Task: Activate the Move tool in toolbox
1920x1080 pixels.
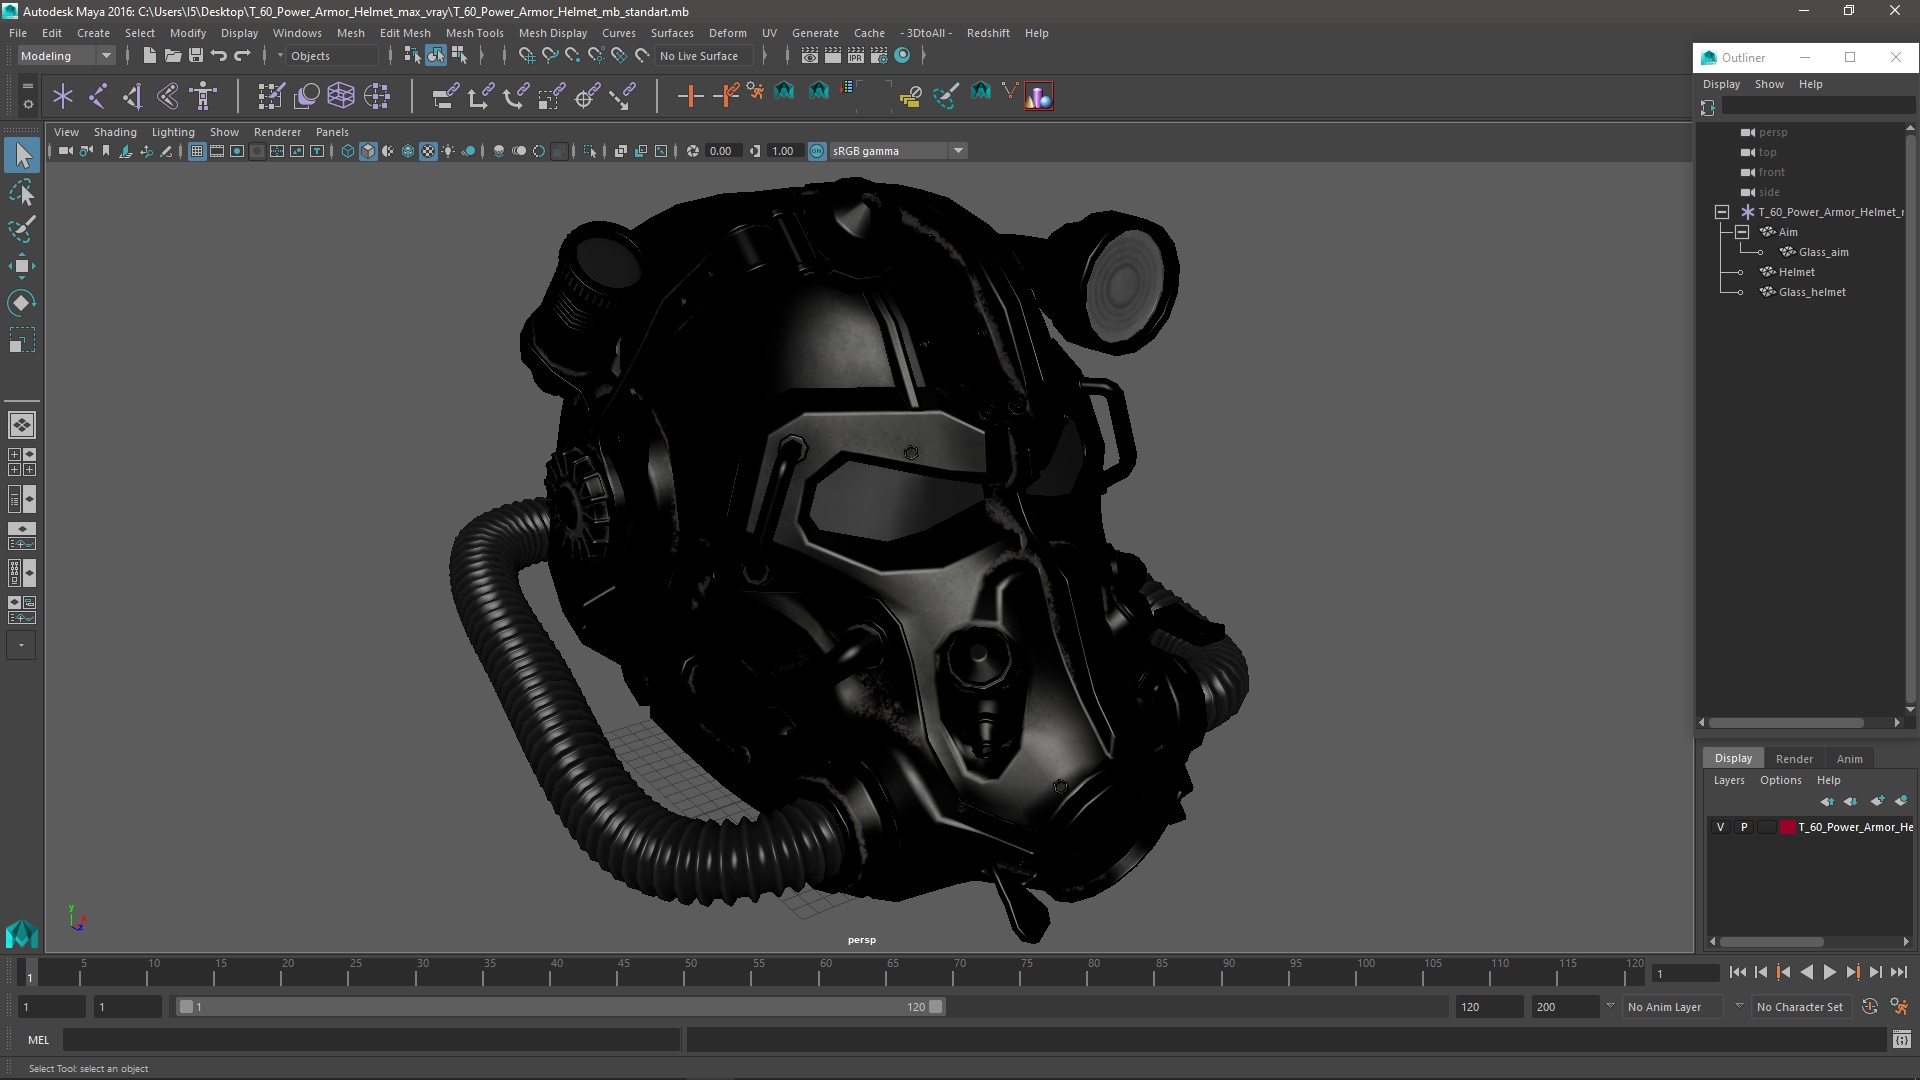Action: (x=22, y=266)
